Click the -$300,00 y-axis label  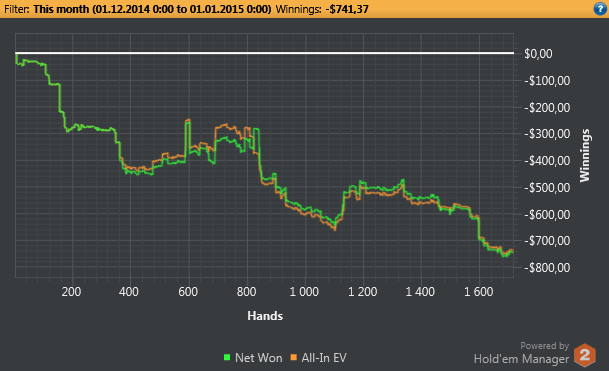[547, 134]
